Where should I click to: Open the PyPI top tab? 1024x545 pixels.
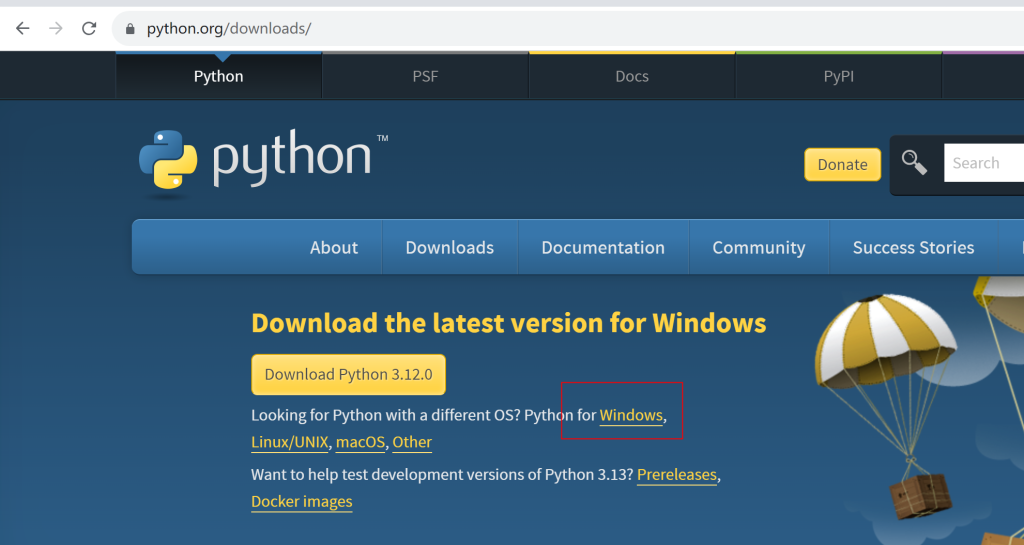pyautogui.click(x=839, y=76)
